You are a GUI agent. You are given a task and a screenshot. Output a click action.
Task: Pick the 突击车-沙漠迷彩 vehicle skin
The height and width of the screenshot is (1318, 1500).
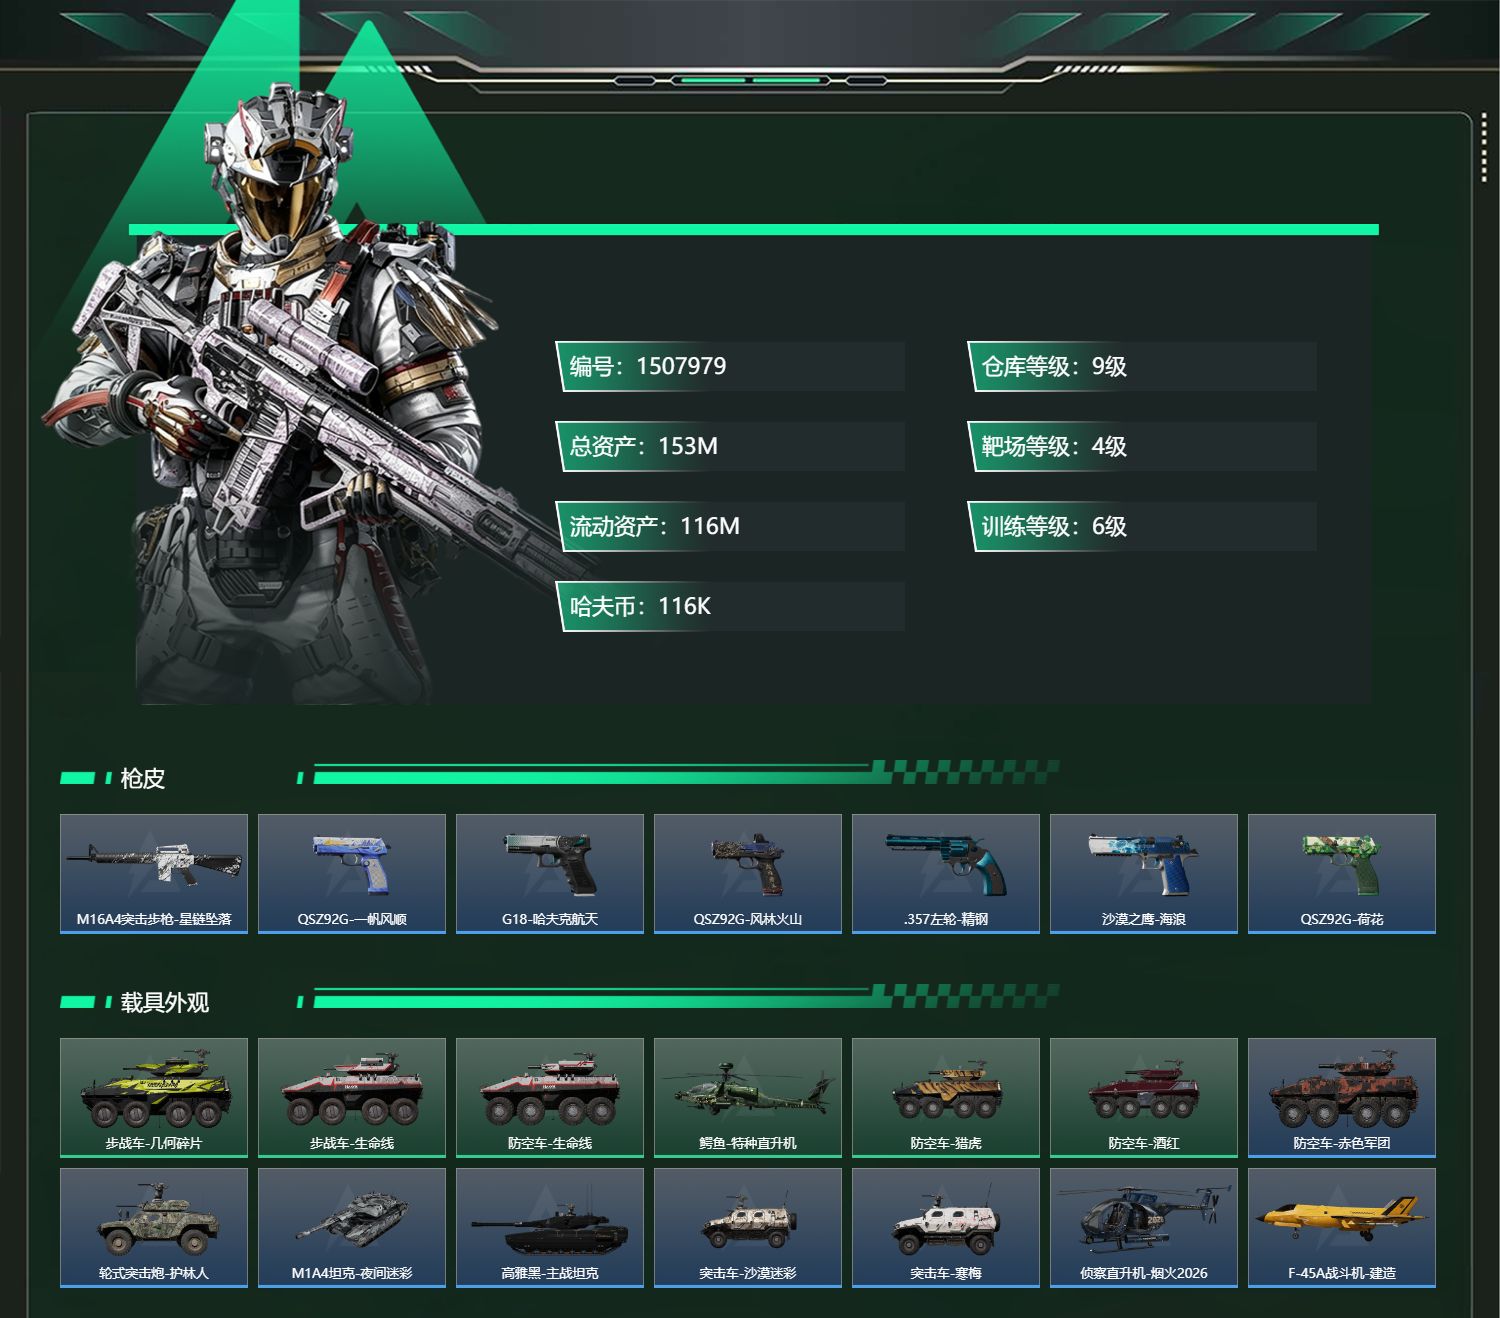click(x=748, y=1228)
